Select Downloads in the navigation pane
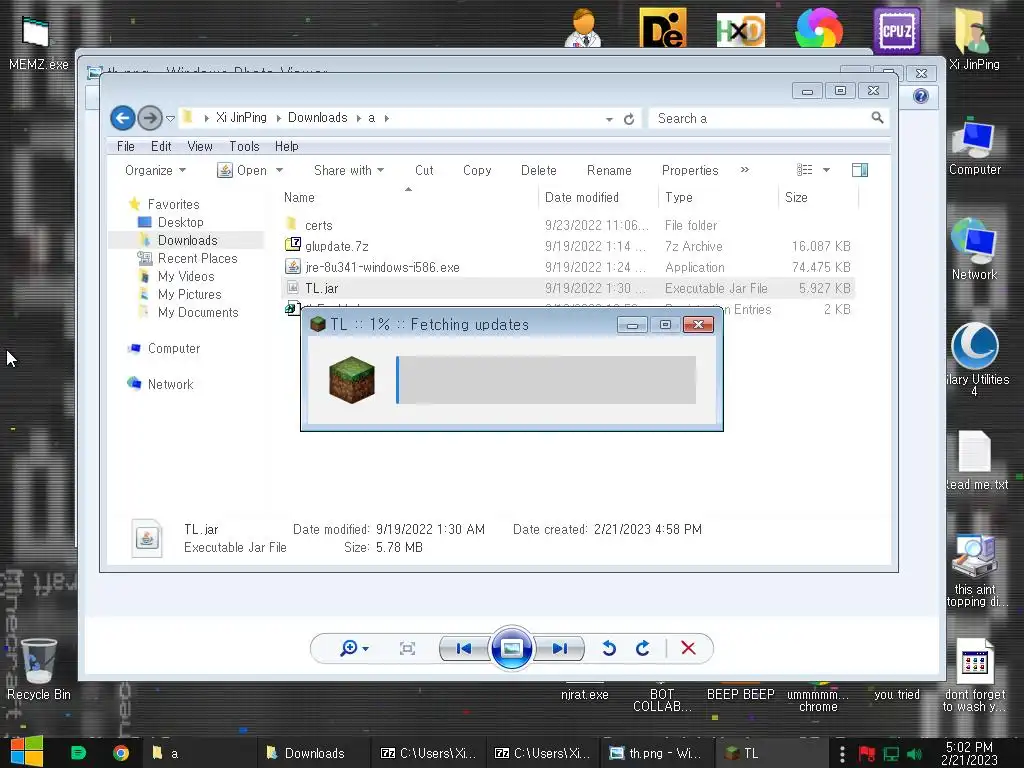 tap(187, 240)
